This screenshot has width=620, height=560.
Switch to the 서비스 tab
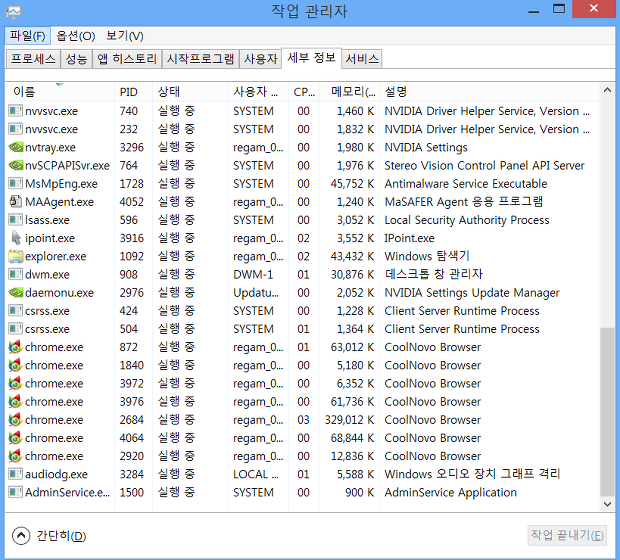[x=362, y=59]
